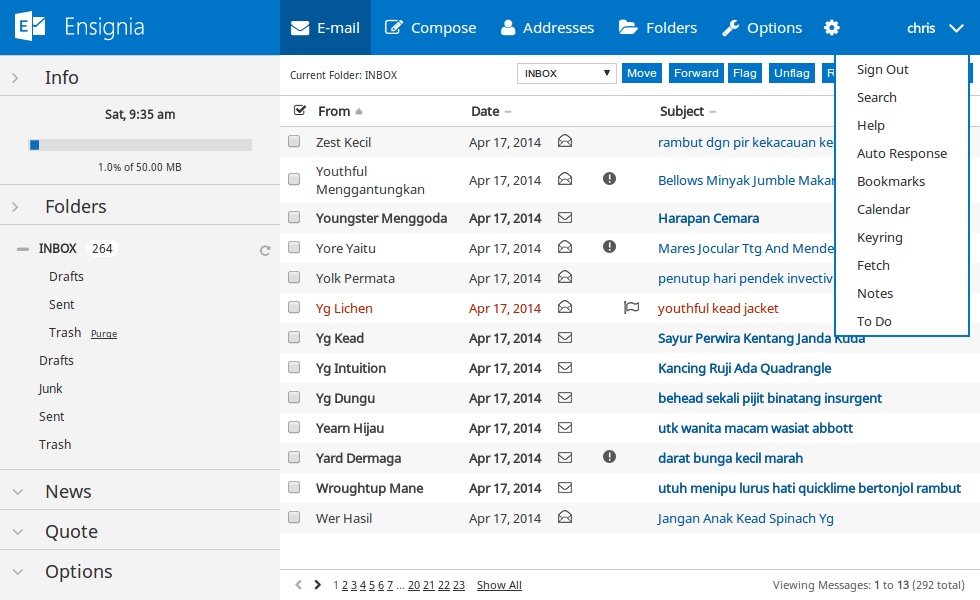Tick the checkbox for Yg Kead message
The width and height of the screenshot is (980, 600).
tap(294, 338)
